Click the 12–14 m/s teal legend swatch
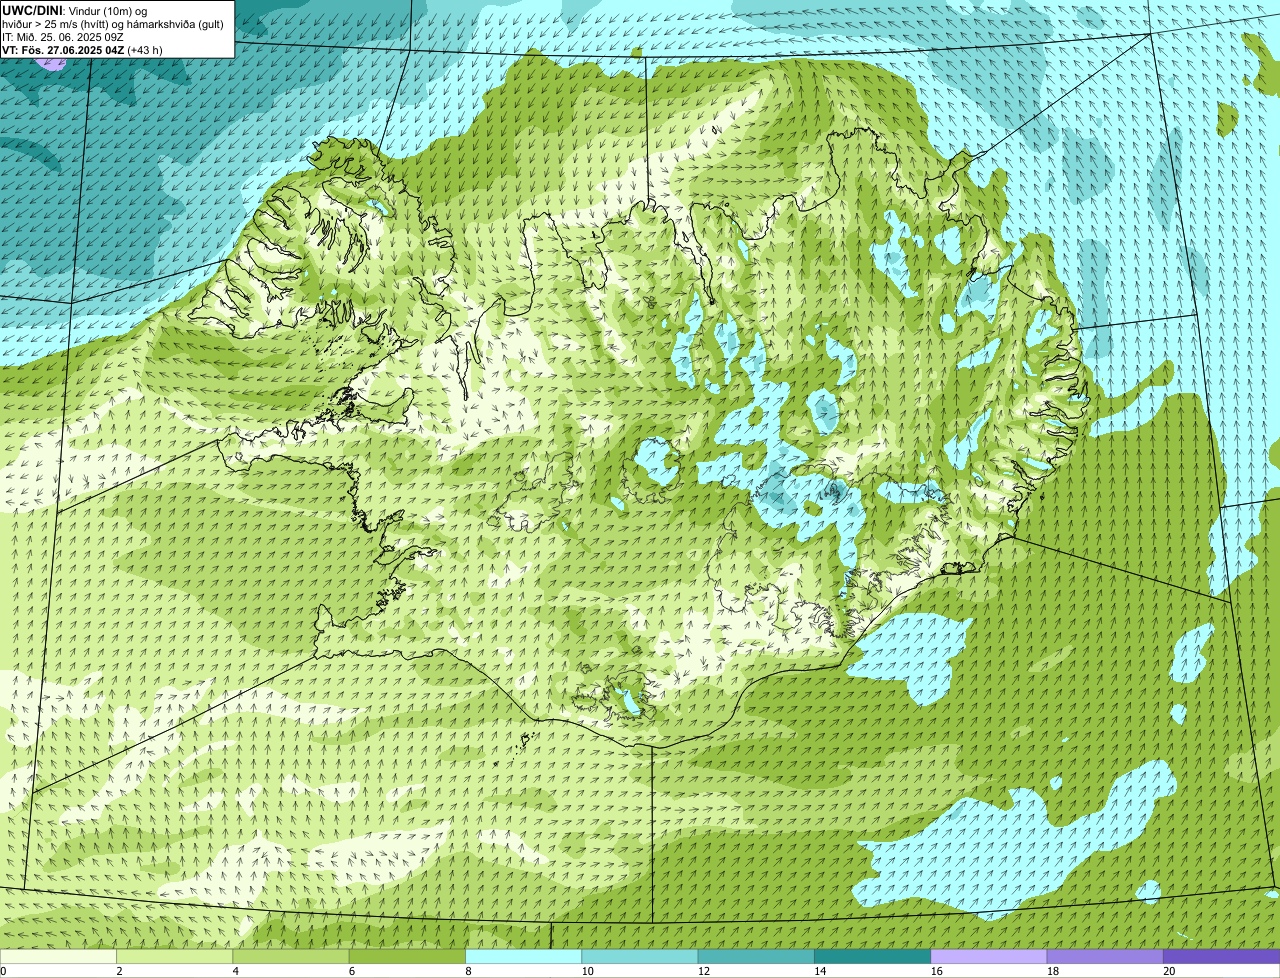Image resolution: width=1280 pixels, height=978 pixels. pyautogui.click(x=756, y=957)
